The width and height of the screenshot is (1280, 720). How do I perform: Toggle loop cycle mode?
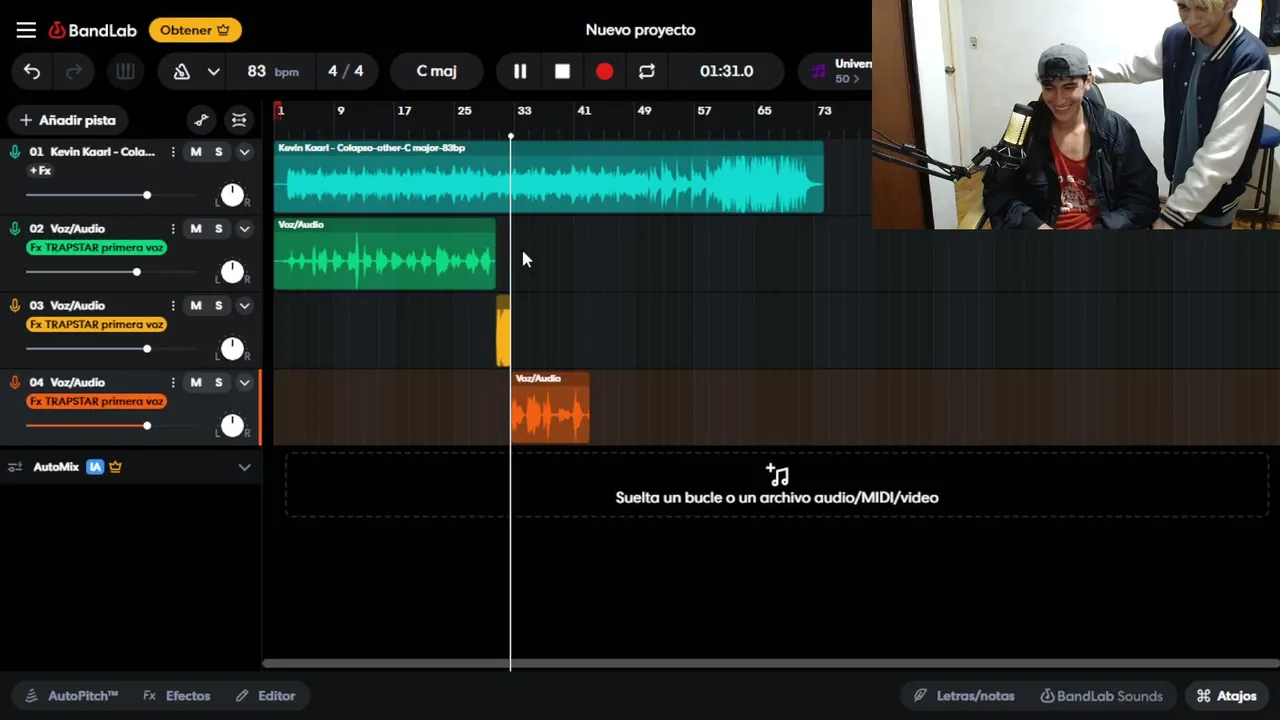click(647, 71)
